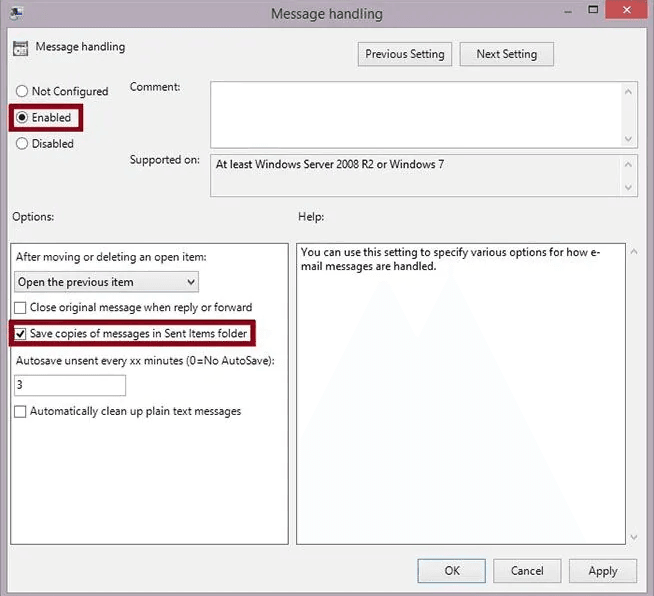Click the 'Autosave unsent every xx minutes' label
This screenshot has height=596, width=654.
pyautogui.click(x=145, y=361)
